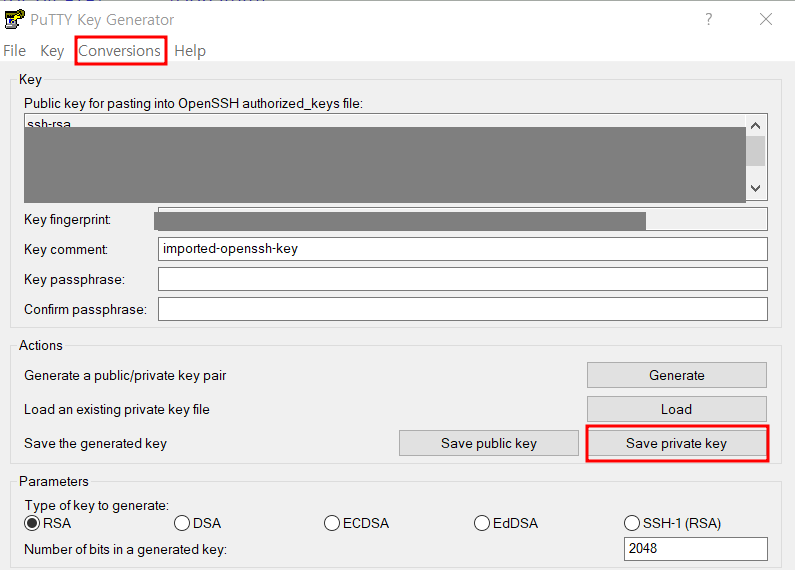Image resolution: width=795 pixels, height=570 pixels.
Task: Click 'Load an existing private key file' text
Action: coord(117,410)
